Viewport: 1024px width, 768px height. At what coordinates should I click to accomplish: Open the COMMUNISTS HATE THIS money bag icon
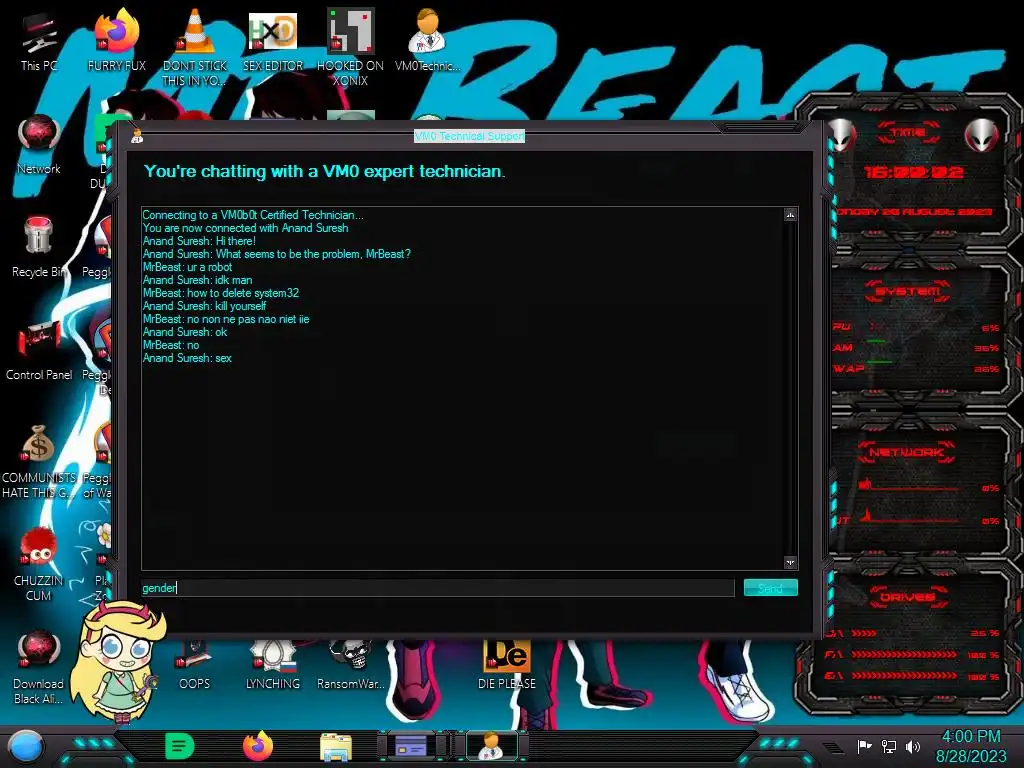pos(39,461)
